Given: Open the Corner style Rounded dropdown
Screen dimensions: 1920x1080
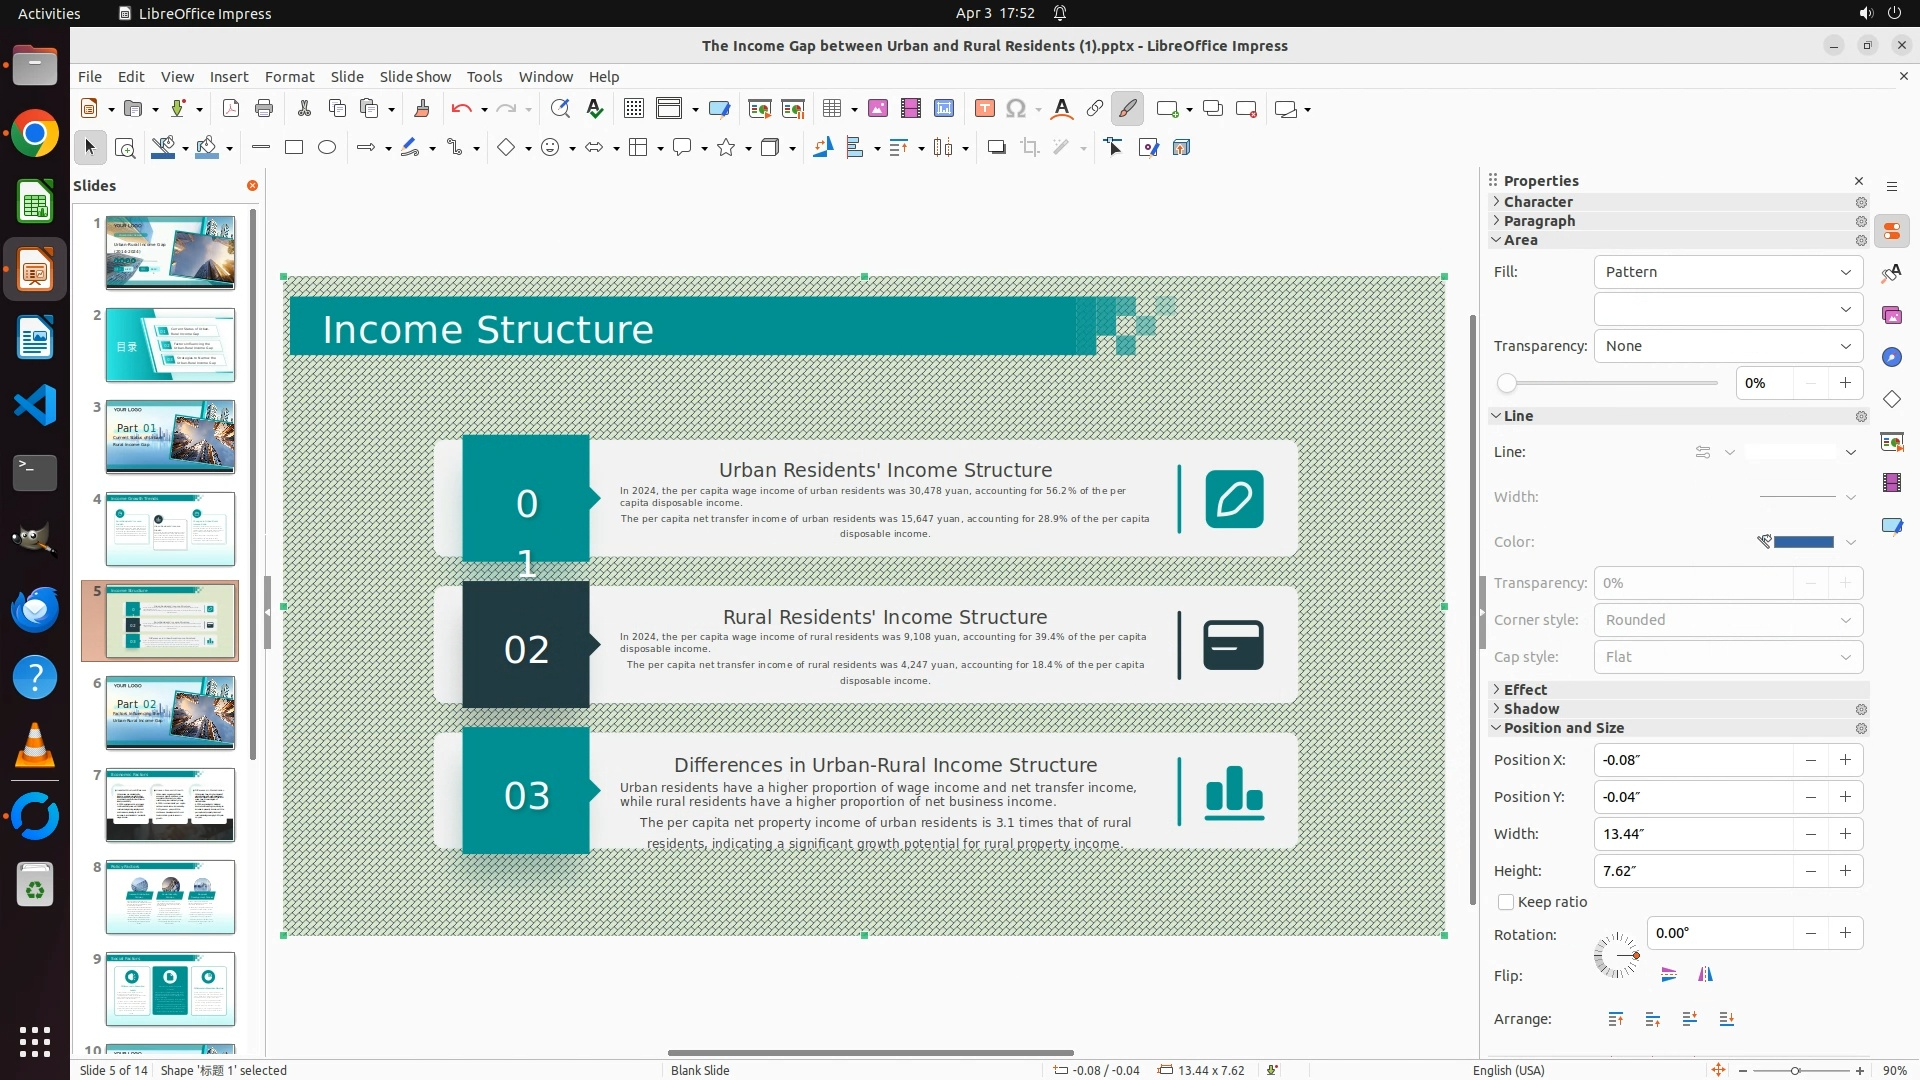Looking at the screenshot, I should coord(1727,620).
